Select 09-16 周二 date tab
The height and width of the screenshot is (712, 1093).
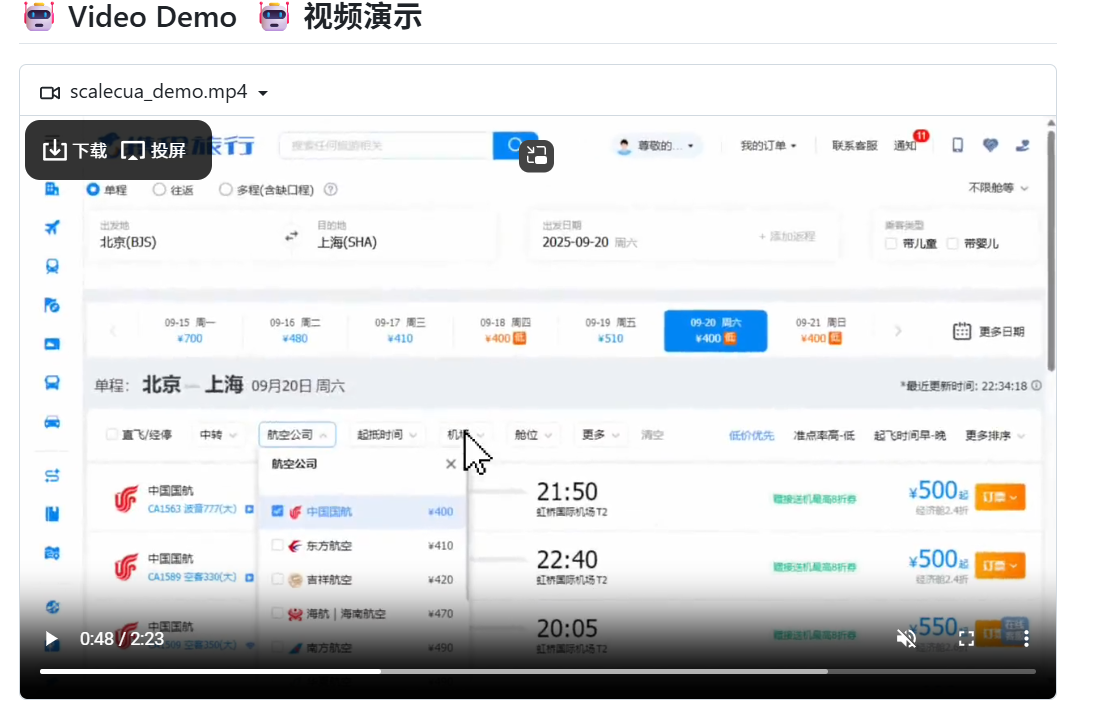coord(295,331)
